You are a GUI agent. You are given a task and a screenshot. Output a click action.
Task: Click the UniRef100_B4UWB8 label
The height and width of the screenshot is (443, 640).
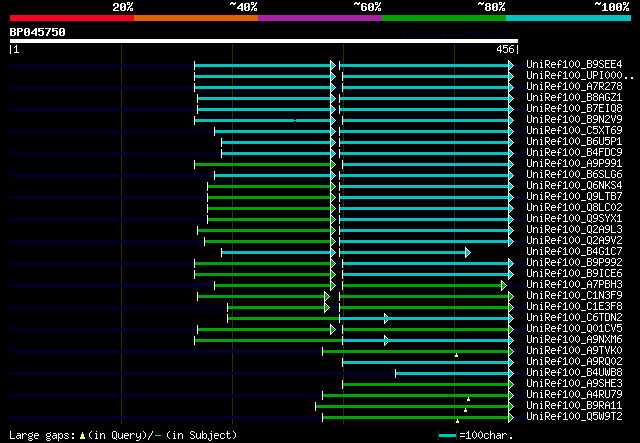coord(574,373)
